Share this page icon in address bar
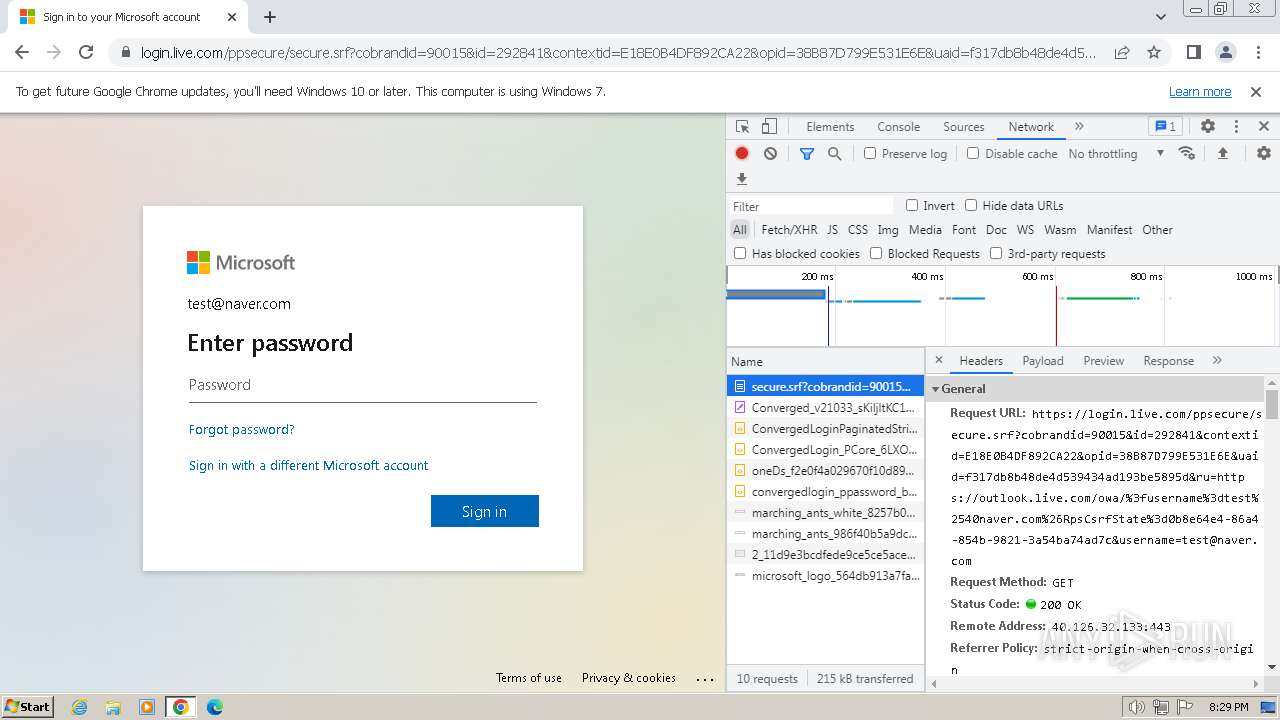1280x720 pixels. pyautogui.click(x=1122, y=52)
